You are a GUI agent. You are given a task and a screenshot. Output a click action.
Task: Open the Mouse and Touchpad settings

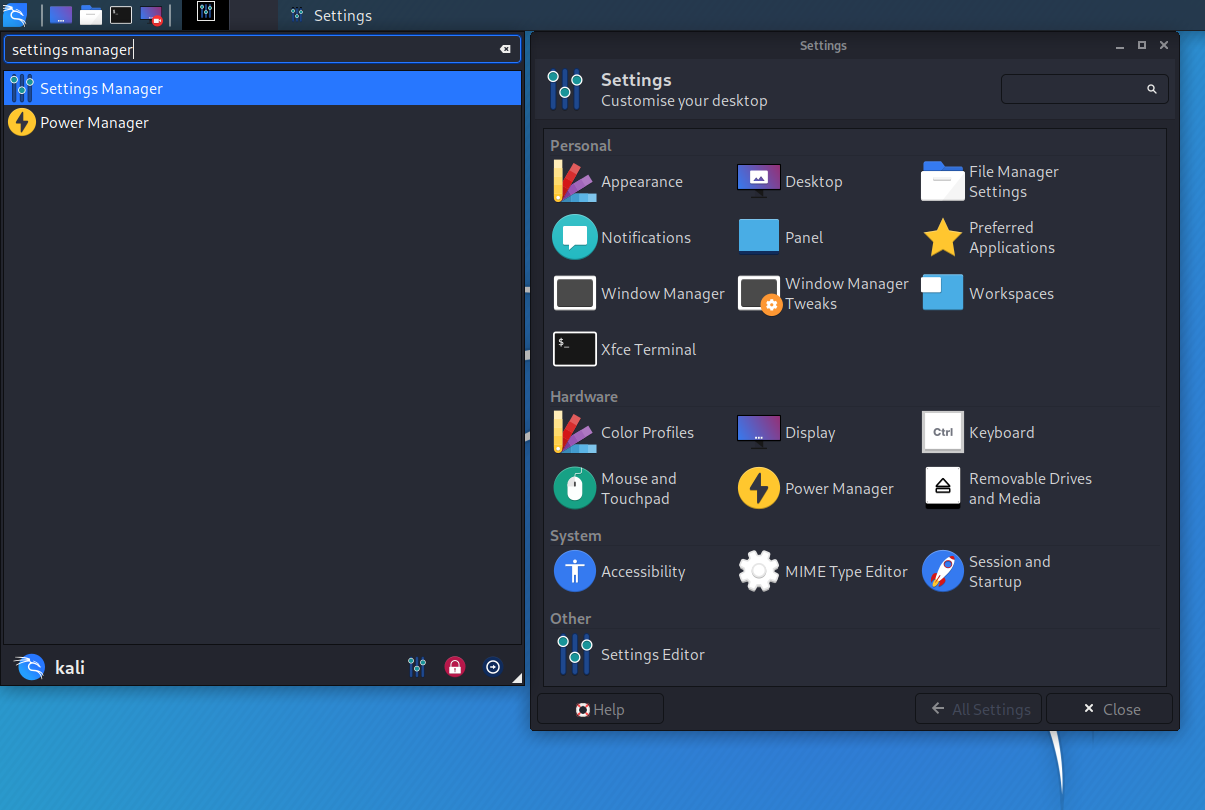pos(630,488)
